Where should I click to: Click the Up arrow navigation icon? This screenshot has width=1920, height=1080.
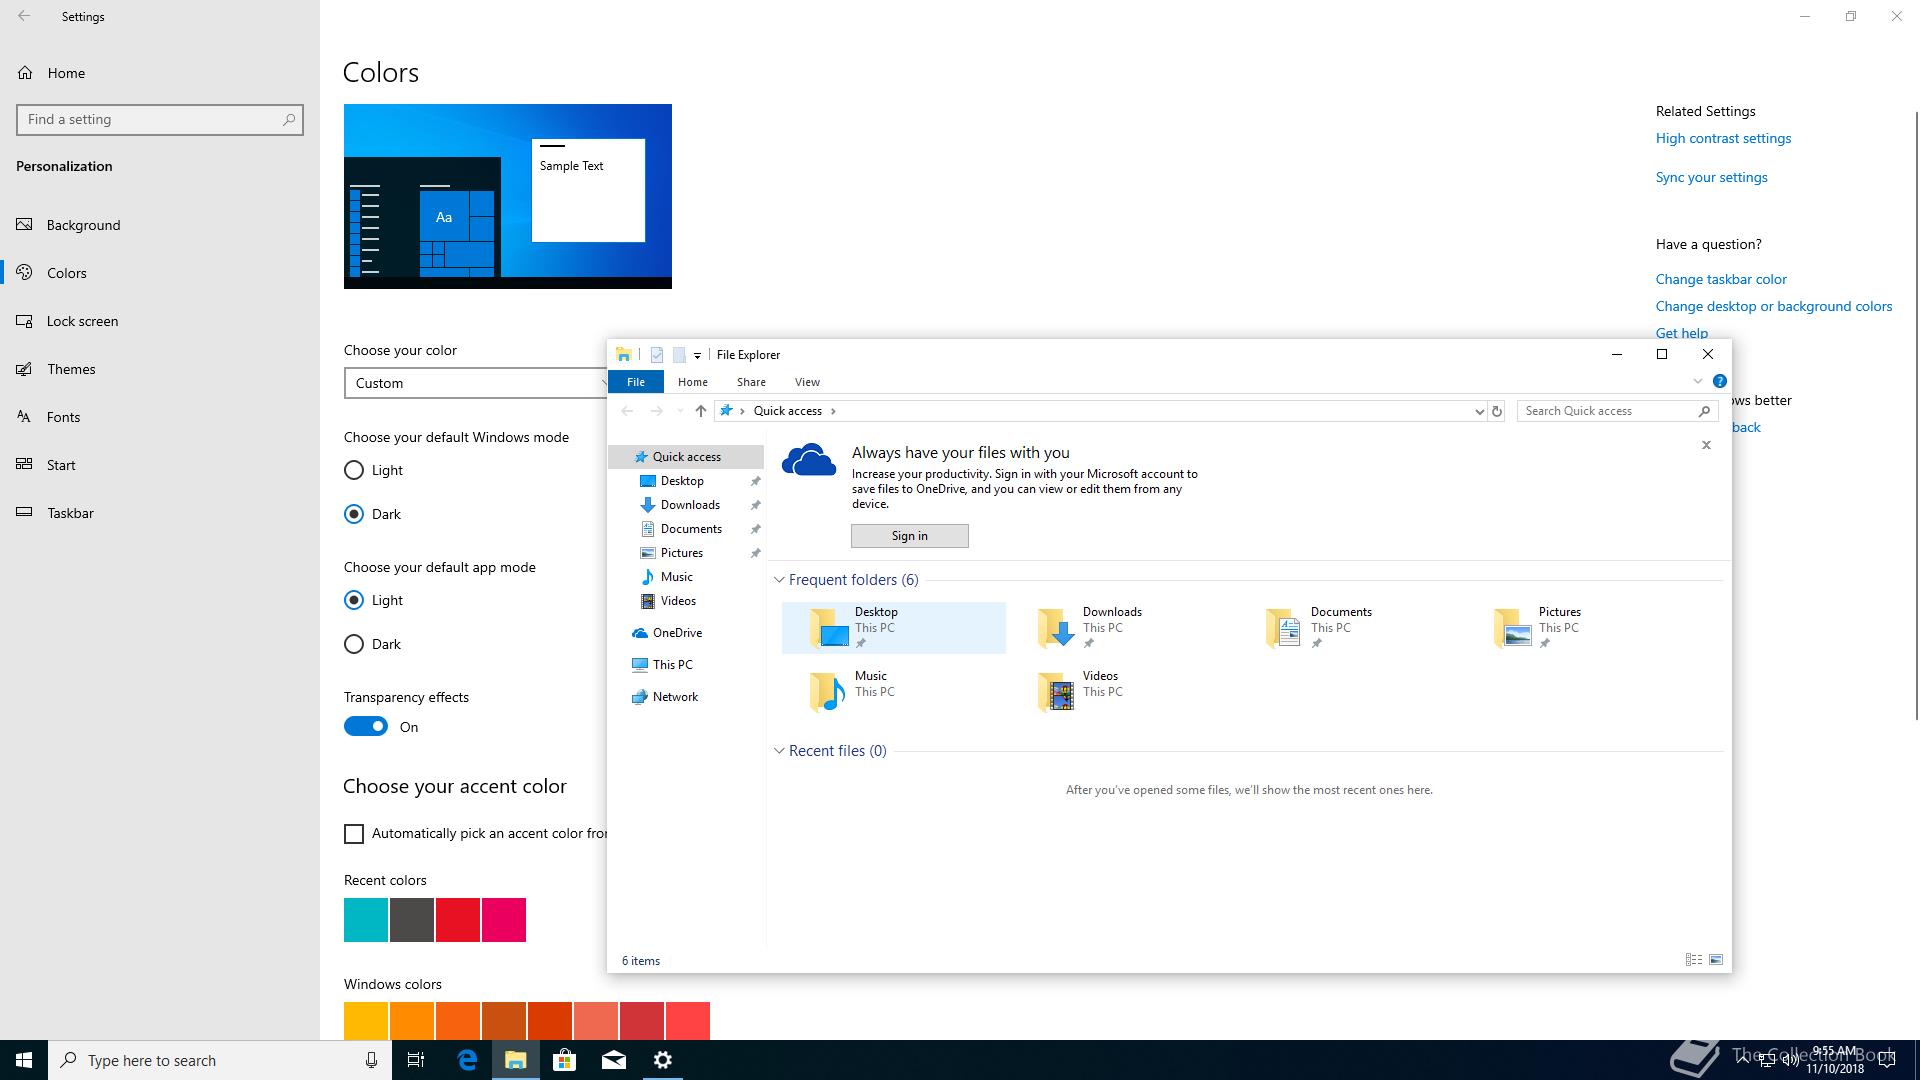click(700, 411)
